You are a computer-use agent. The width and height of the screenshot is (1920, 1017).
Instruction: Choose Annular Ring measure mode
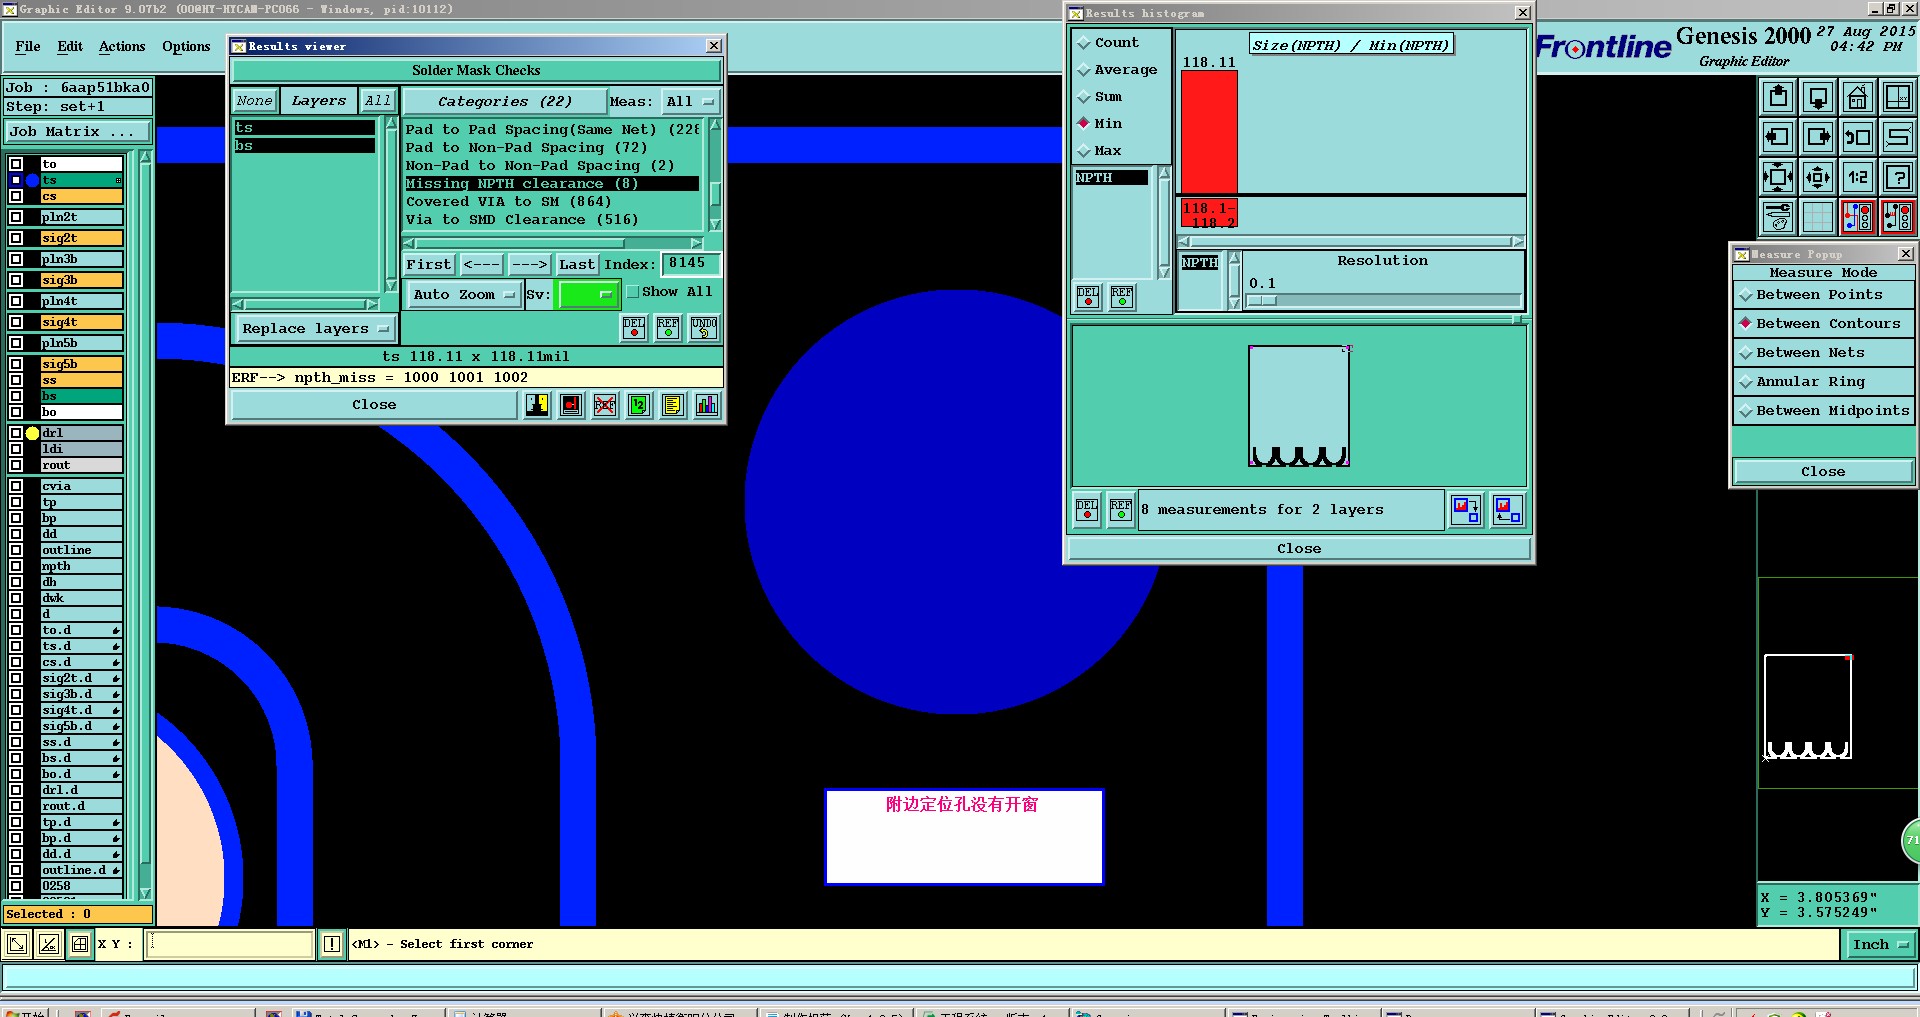1823,382
